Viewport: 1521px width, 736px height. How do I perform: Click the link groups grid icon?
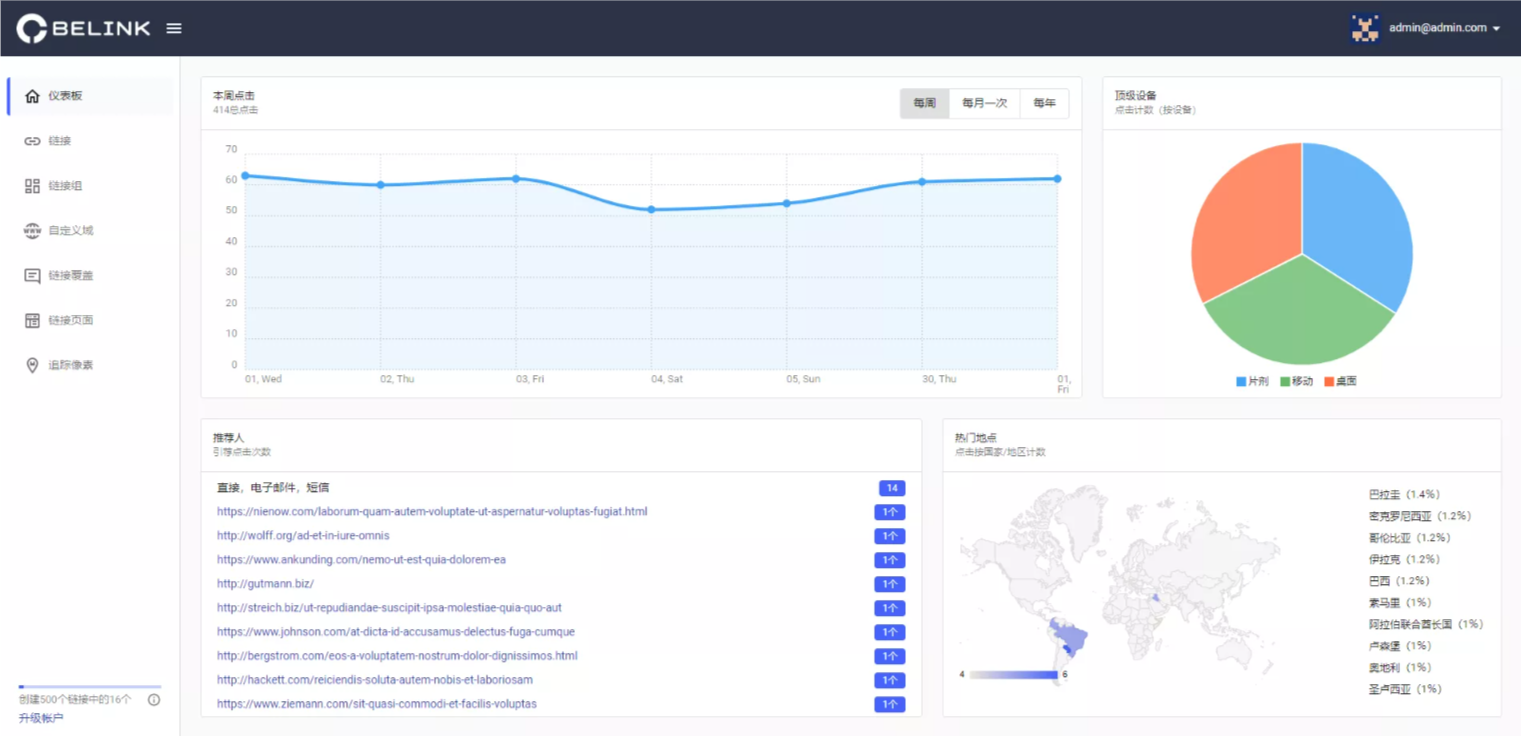point(32,186)
